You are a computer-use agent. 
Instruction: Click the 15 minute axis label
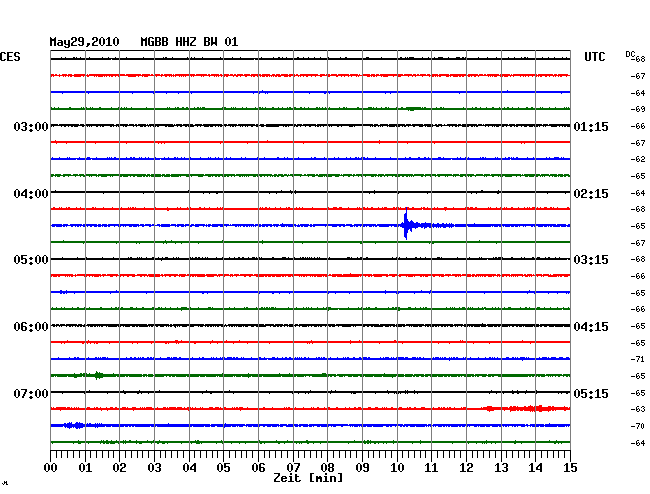[x=570, y=468]
